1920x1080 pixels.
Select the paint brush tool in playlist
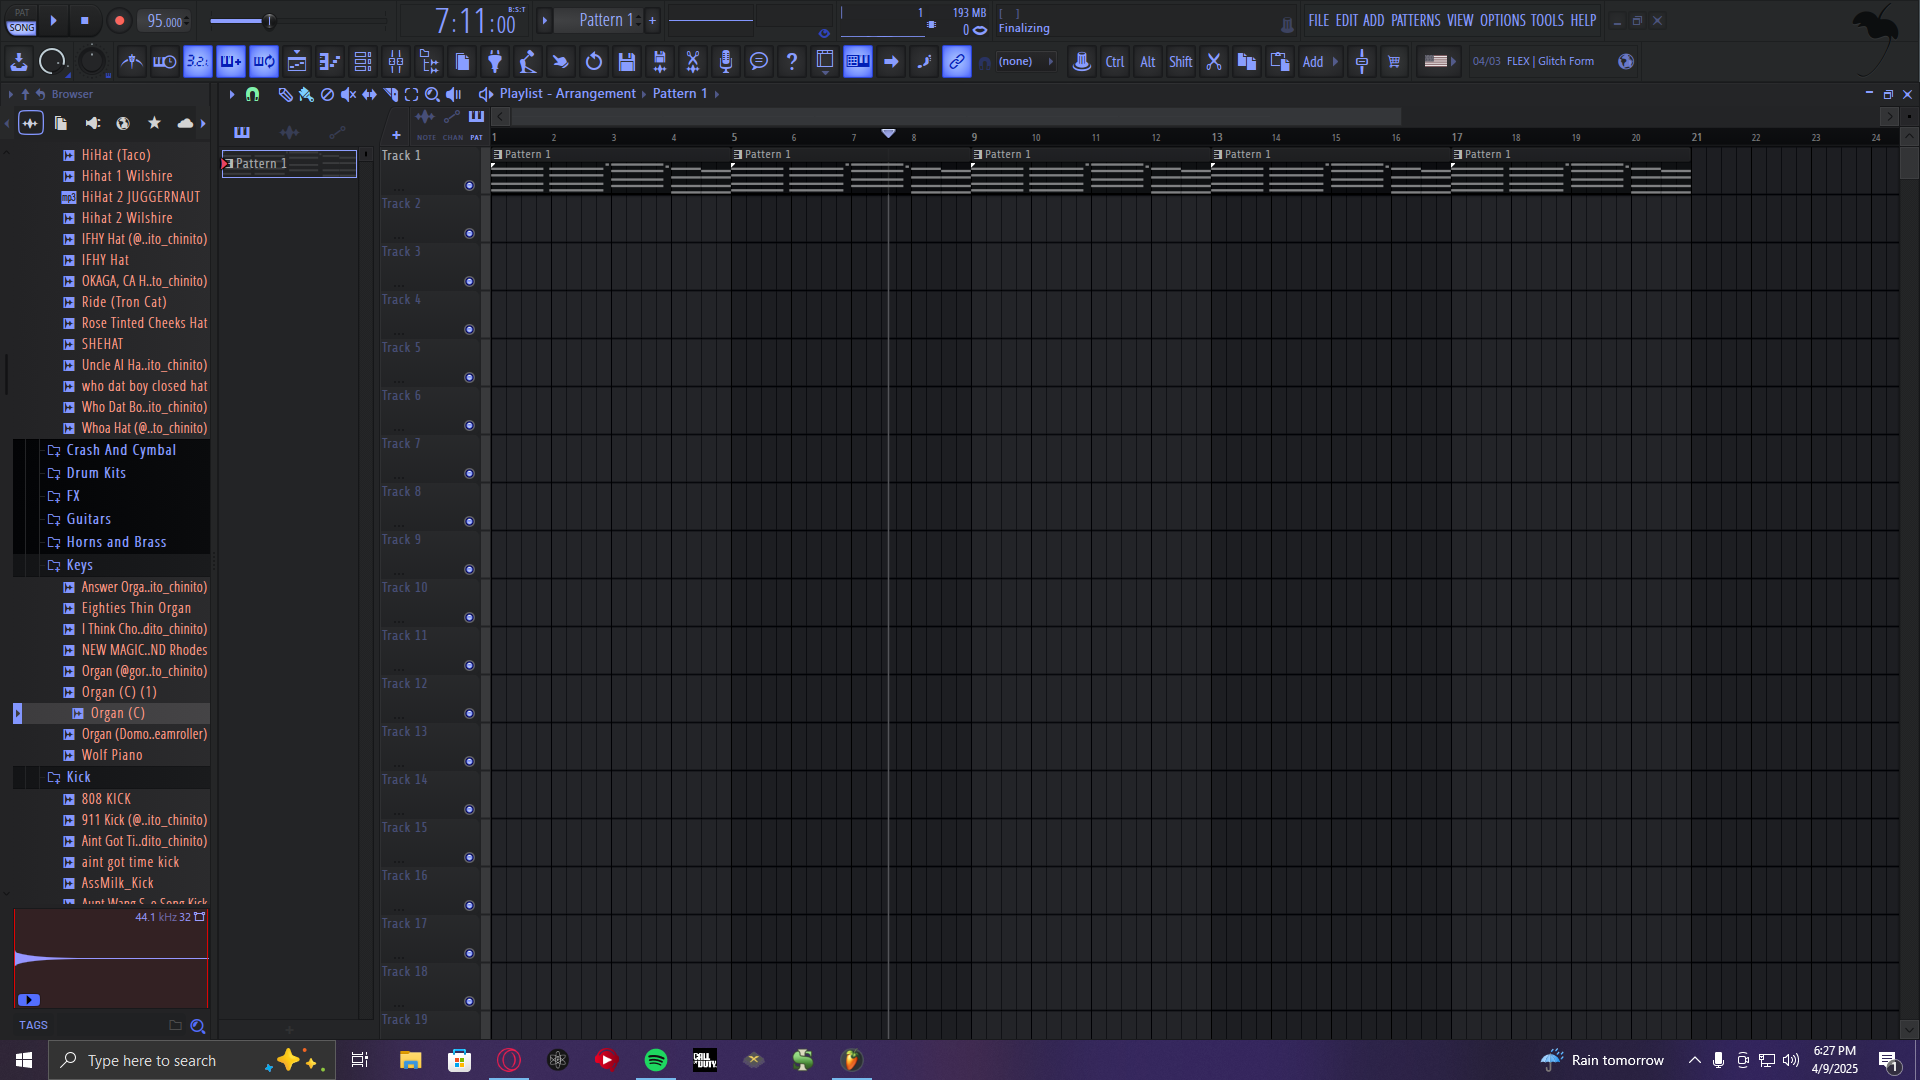coord(306,94)
